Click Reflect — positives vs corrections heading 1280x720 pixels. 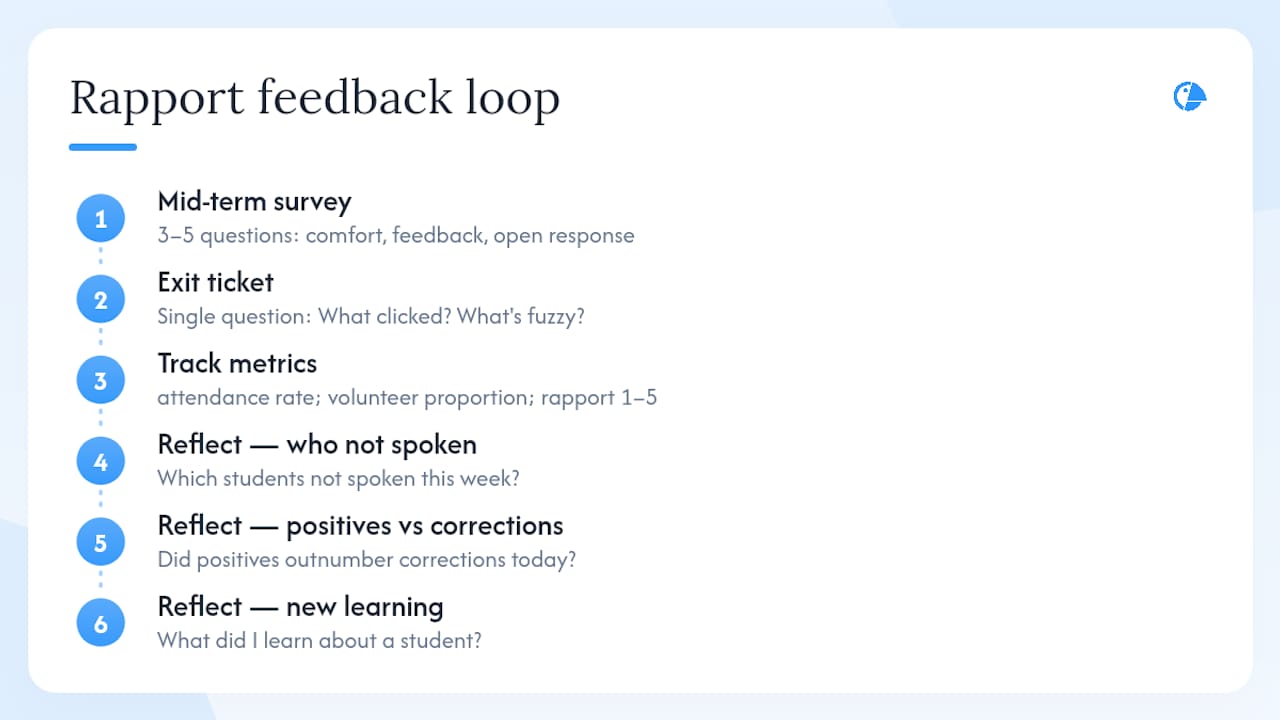pyautogui.click(x=360, y=525)
